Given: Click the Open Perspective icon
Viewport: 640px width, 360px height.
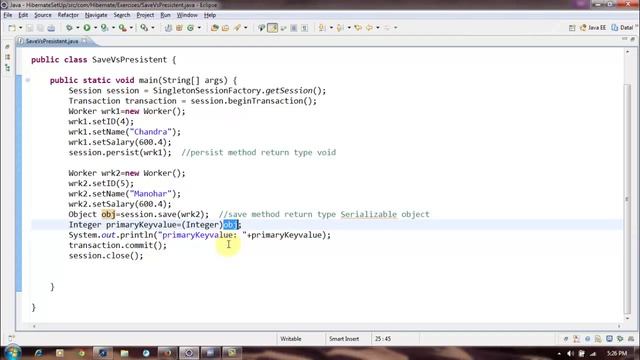Looking at the screenshot, I should (x=572, y=28).
